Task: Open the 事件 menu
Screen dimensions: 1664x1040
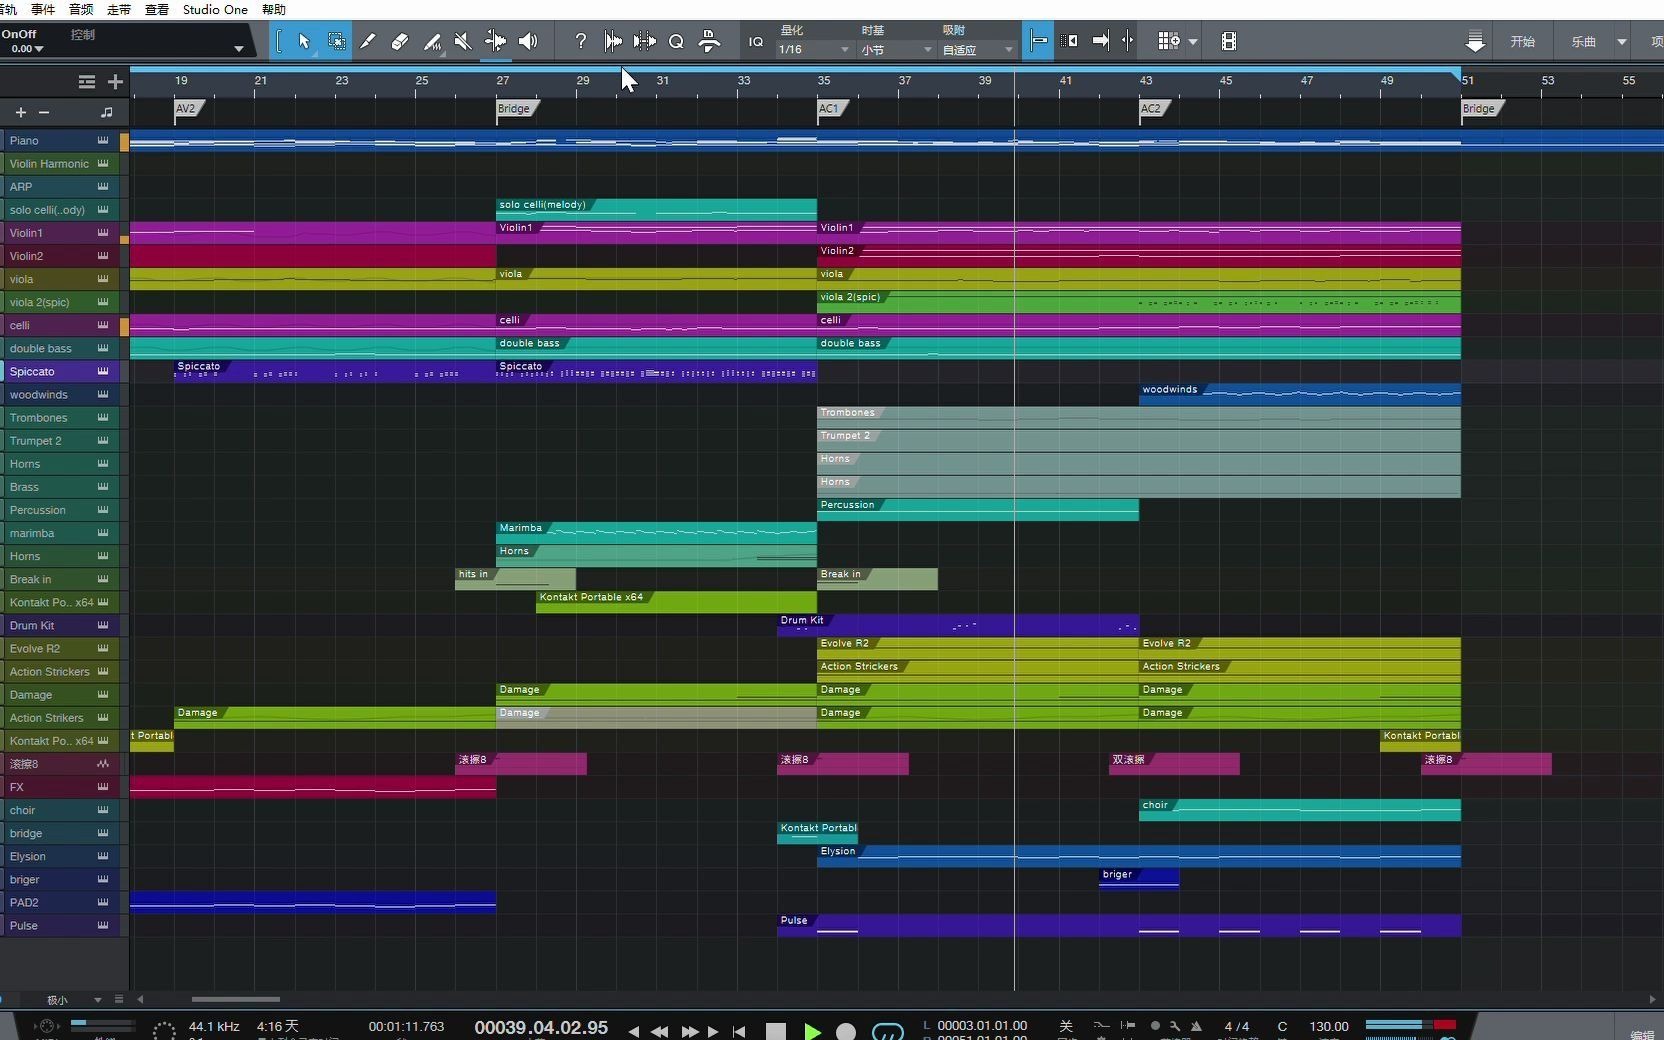Action: pos(43,9)
